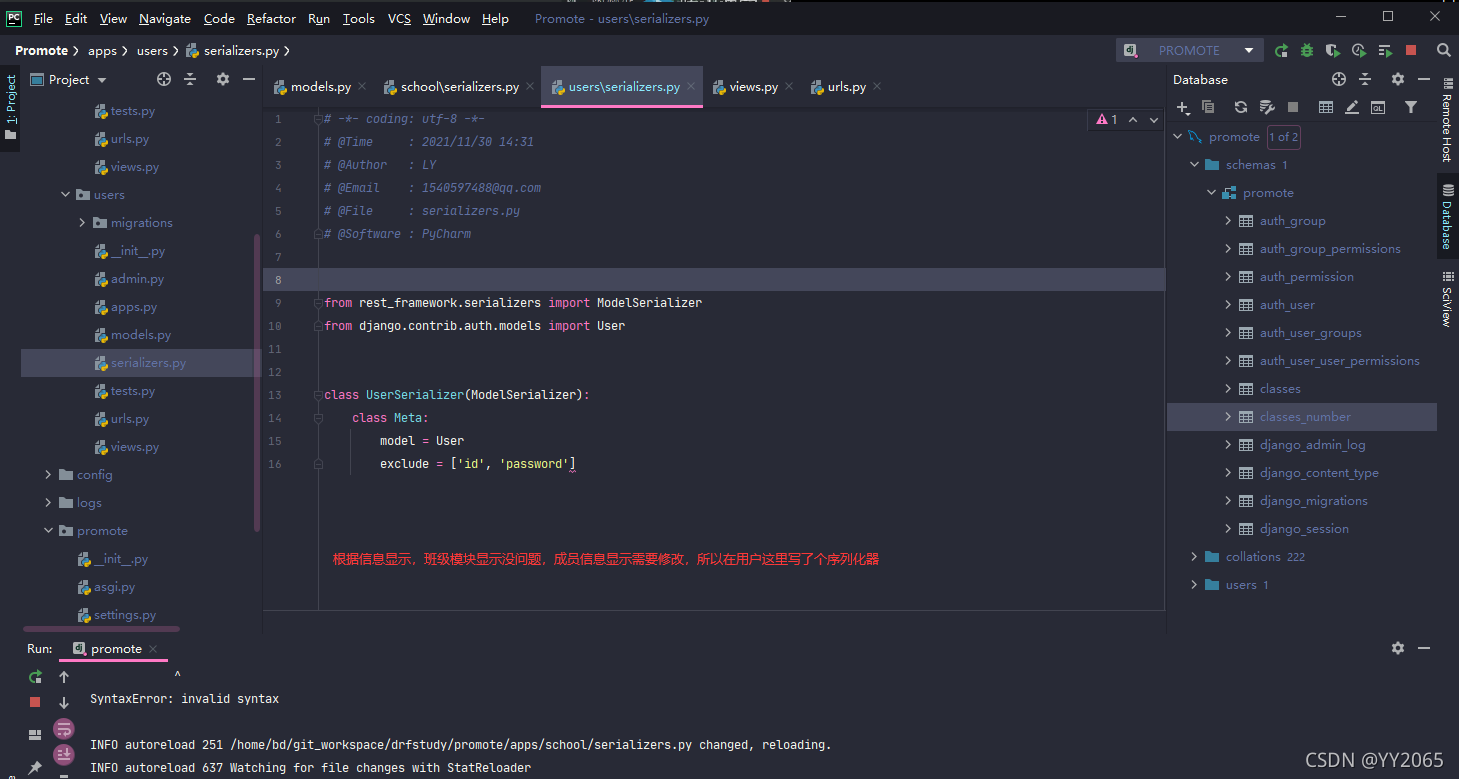
Task: Close the urls.py editor tab
Action: (877, 87)
